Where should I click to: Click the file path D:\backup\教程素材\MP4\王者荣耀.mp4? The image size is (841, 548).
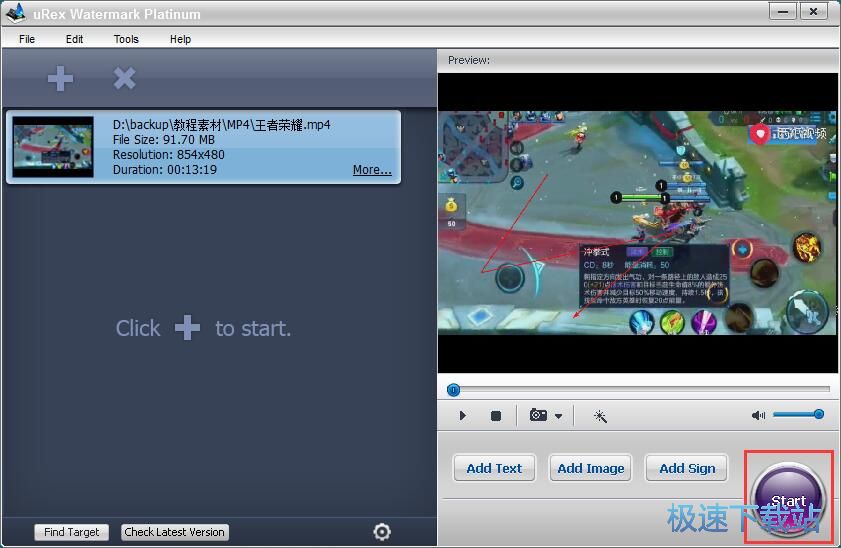pyautogui.click(x=222, y=125)
